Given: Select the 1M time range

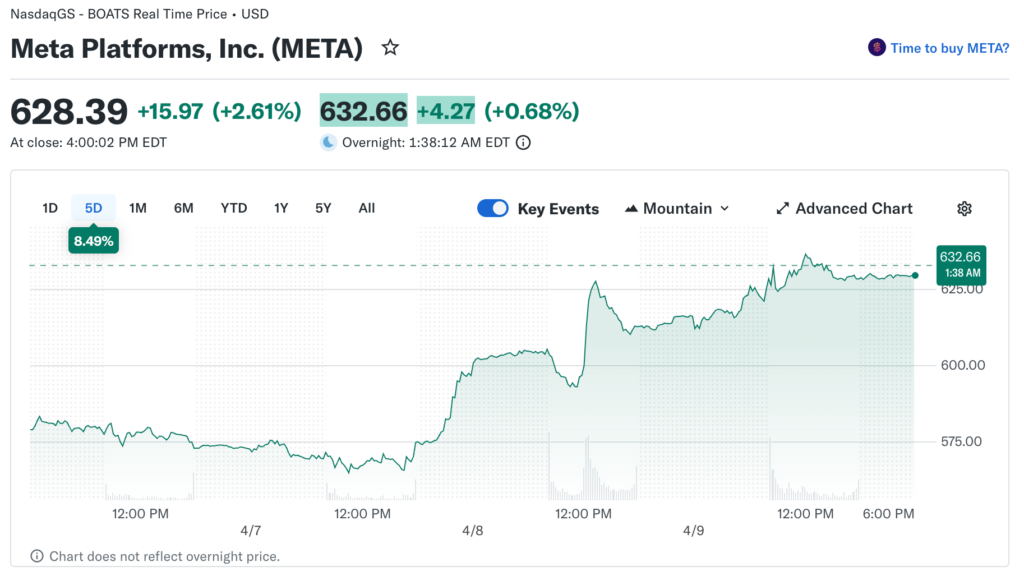Looking at the screenshot, I should (138, 208).
